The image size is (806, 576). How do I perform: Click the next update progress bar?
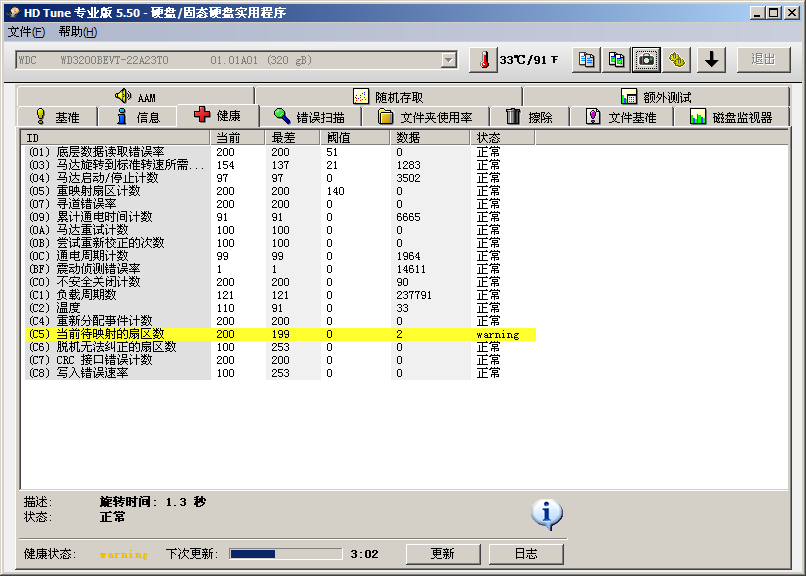pyautogui.click(x=286, y=554)
